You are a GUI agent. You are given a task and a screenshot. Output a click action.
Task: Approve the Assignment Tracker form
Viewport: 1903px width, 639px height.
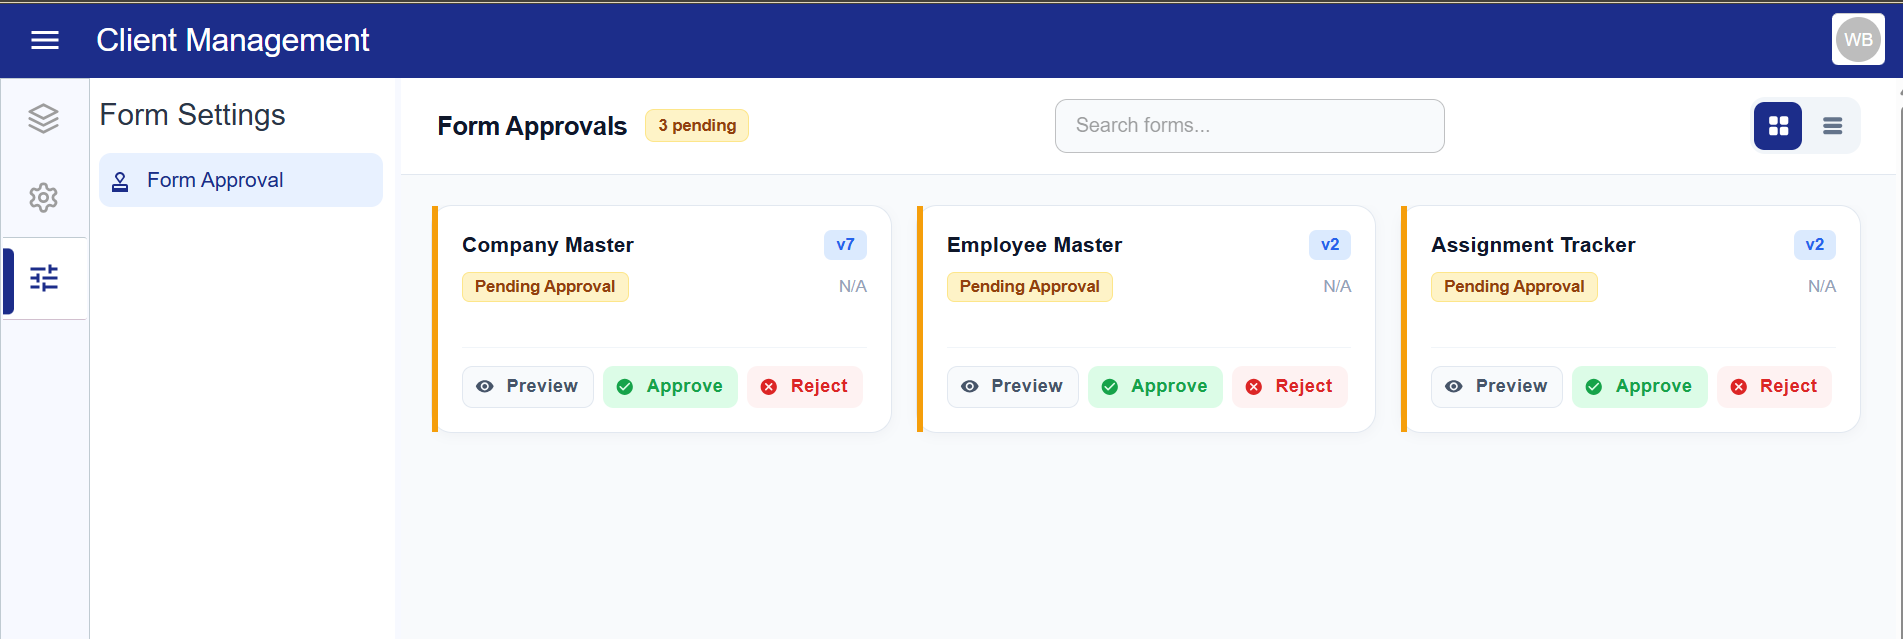point(1640,387)
